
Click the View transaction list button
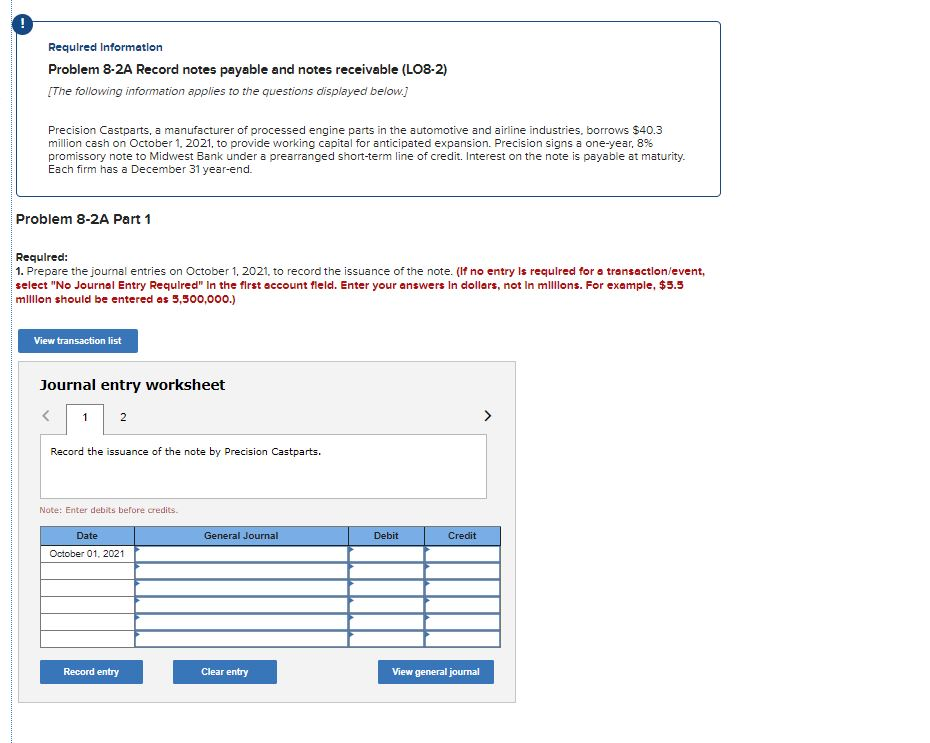pyautogui.click(x=78, y=340)
